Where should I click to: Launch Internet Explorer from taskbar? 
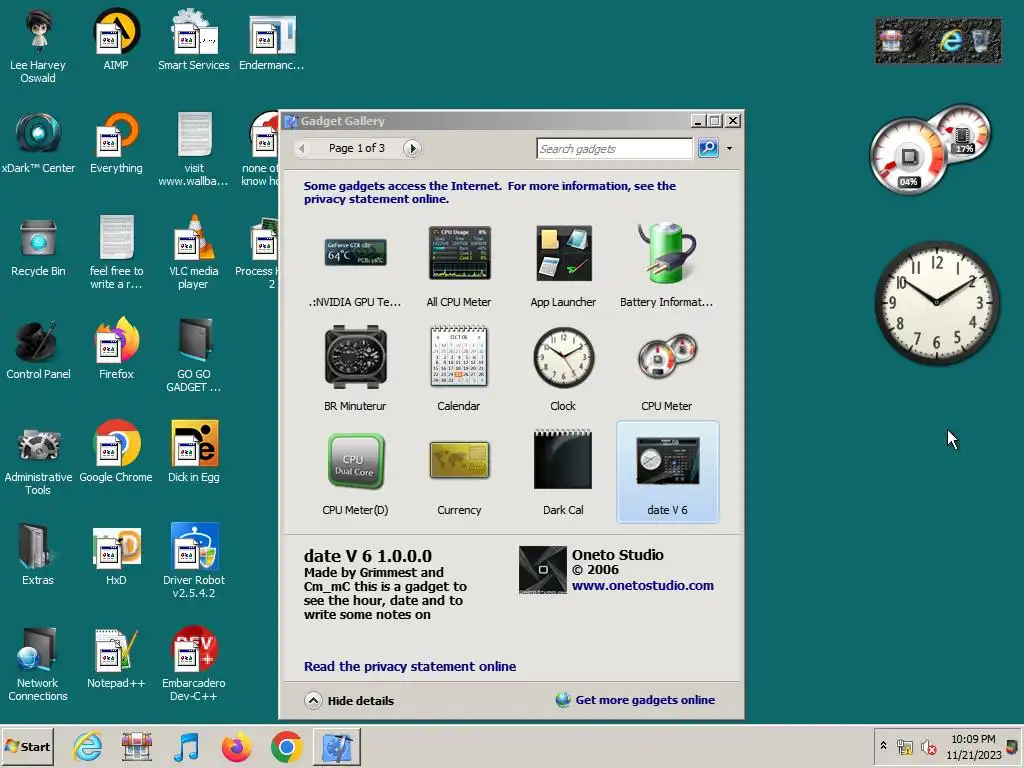[x=88, y=746]
